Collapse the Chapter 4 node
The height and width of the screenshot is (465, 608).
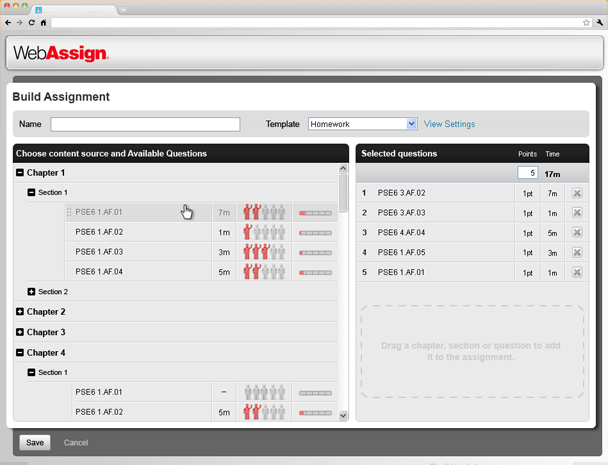21,352
